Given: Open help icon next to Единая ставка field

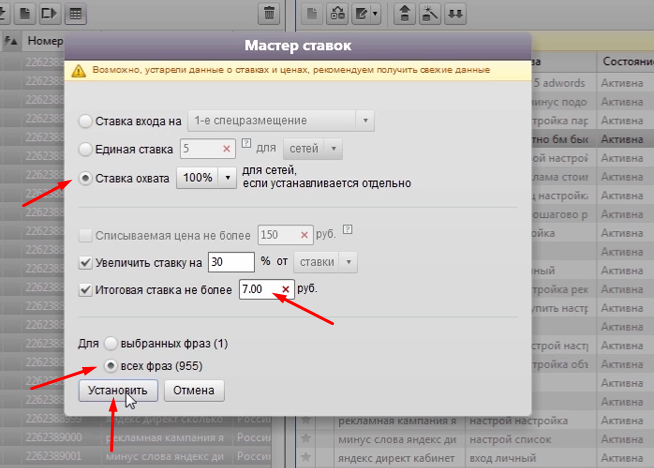Looking at the screenshot, I should click(247, 143).
